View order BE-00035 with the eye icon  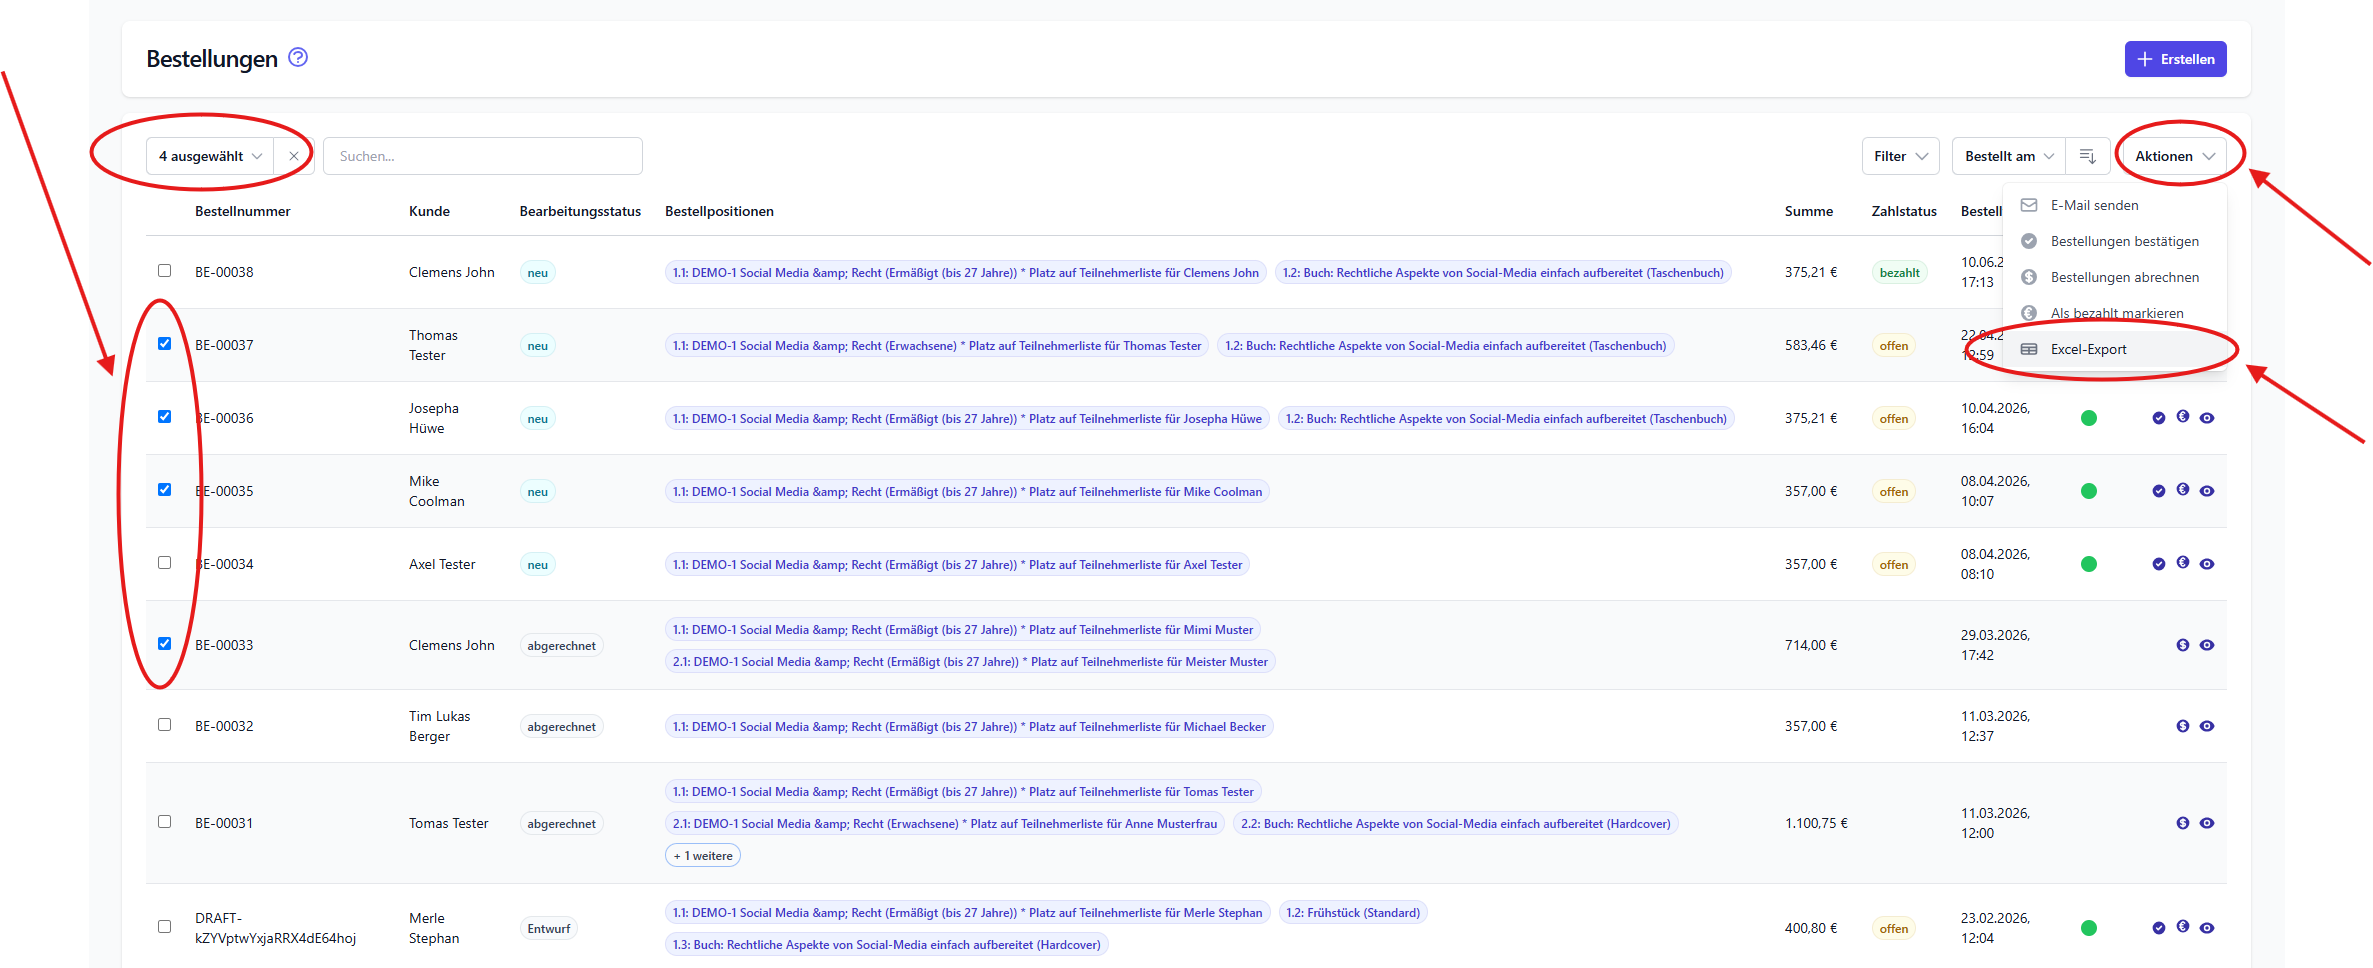[x=2207, y=491]
